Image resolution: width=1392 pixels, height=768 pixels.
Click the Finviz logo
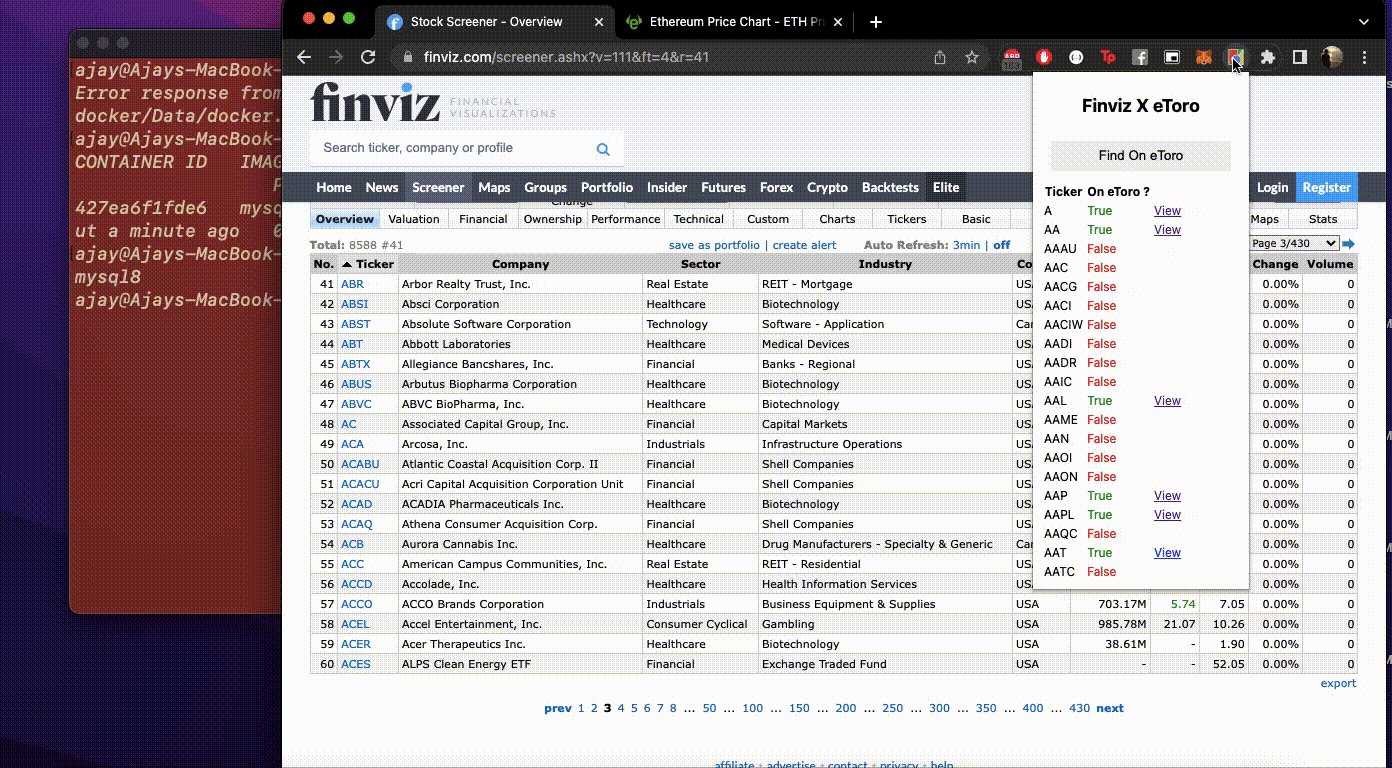click(374, 102)
